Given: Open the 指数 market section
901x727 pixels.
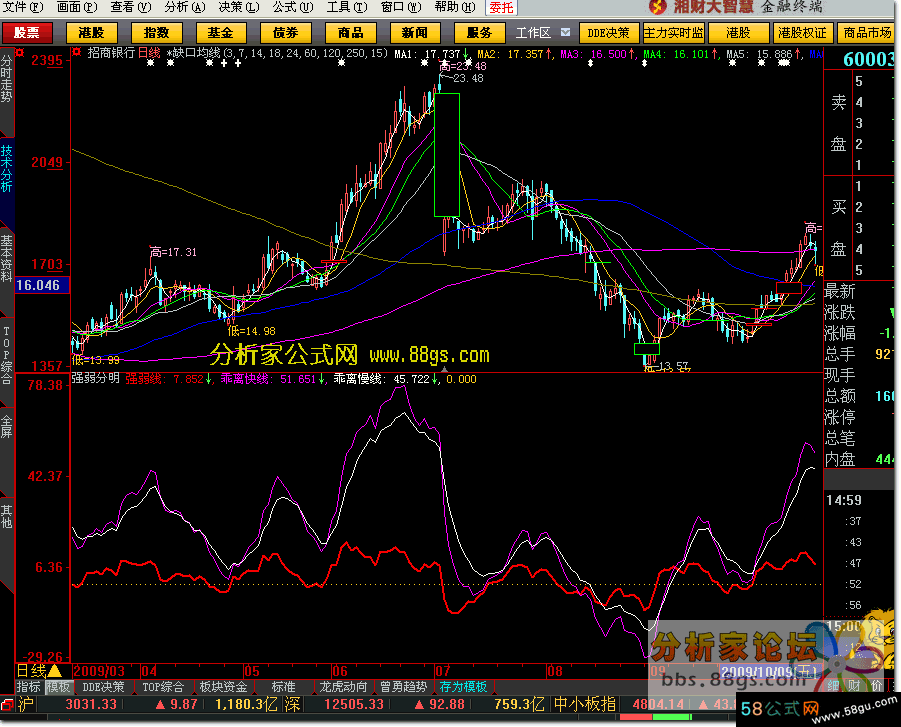Looking at the screenshot, I should click(x=156, y=33).
